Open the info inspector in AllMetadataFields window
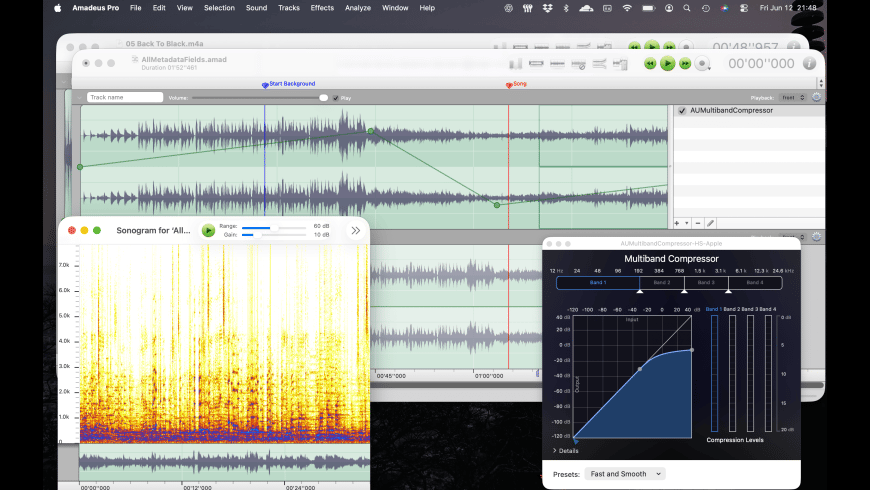Screen dimensions: 870x490 (810, 63)
